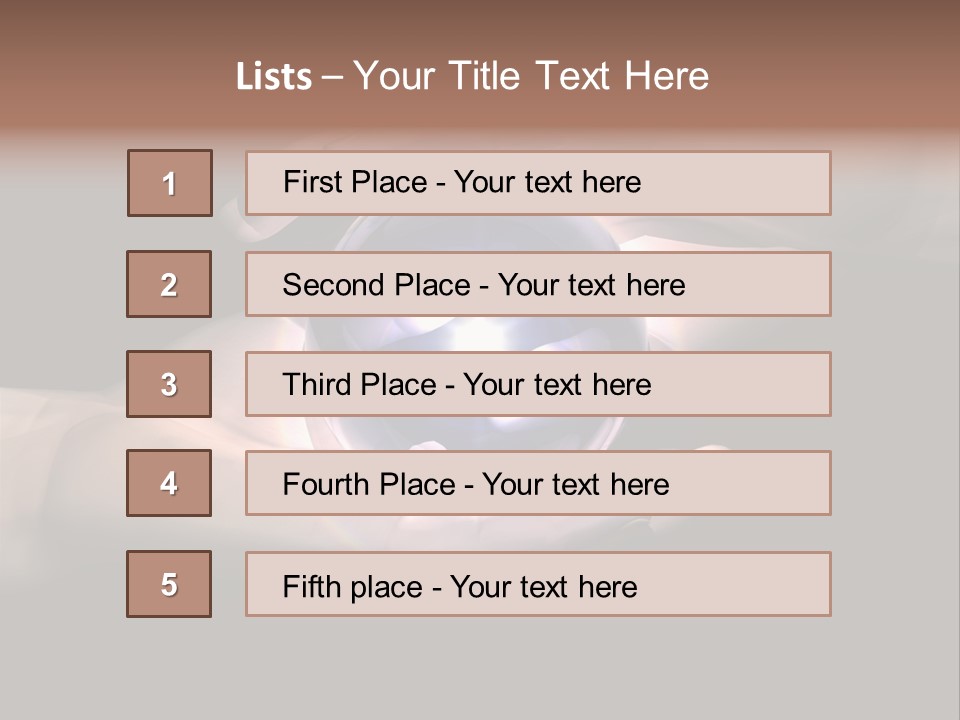Click the word "Fifth" in the list
The height and width of the screenshot is (720, 960).
309,586
